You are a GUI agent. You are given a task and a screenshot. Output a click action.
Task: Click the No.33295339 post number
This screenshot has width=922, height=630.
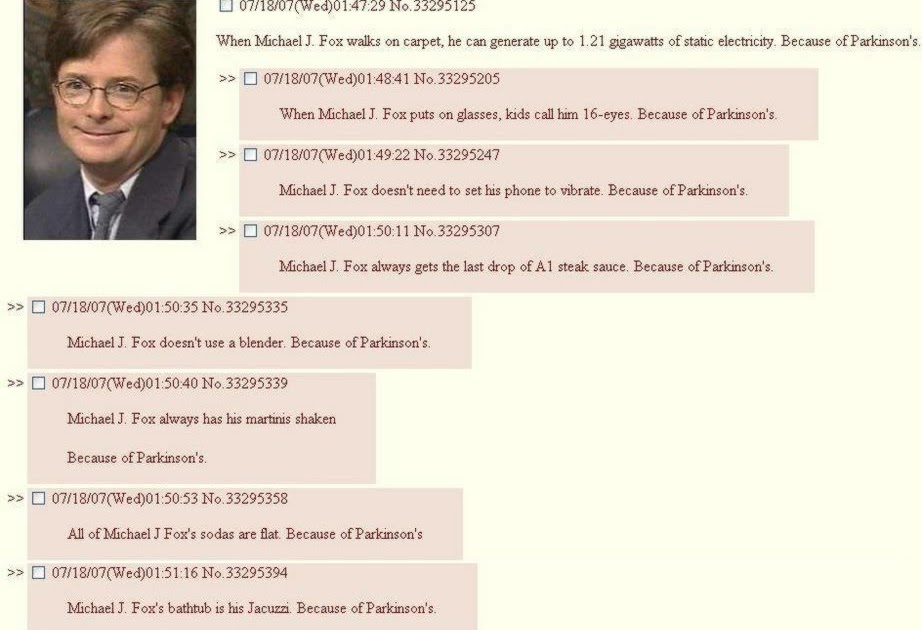245,384
